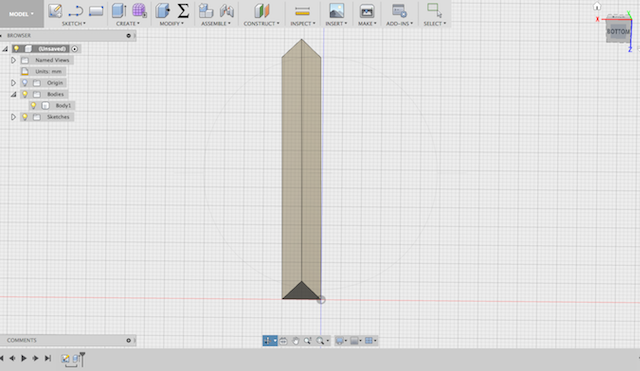Select the Press Pull icon
Viewport: 640px width, 371px height.
162,11
